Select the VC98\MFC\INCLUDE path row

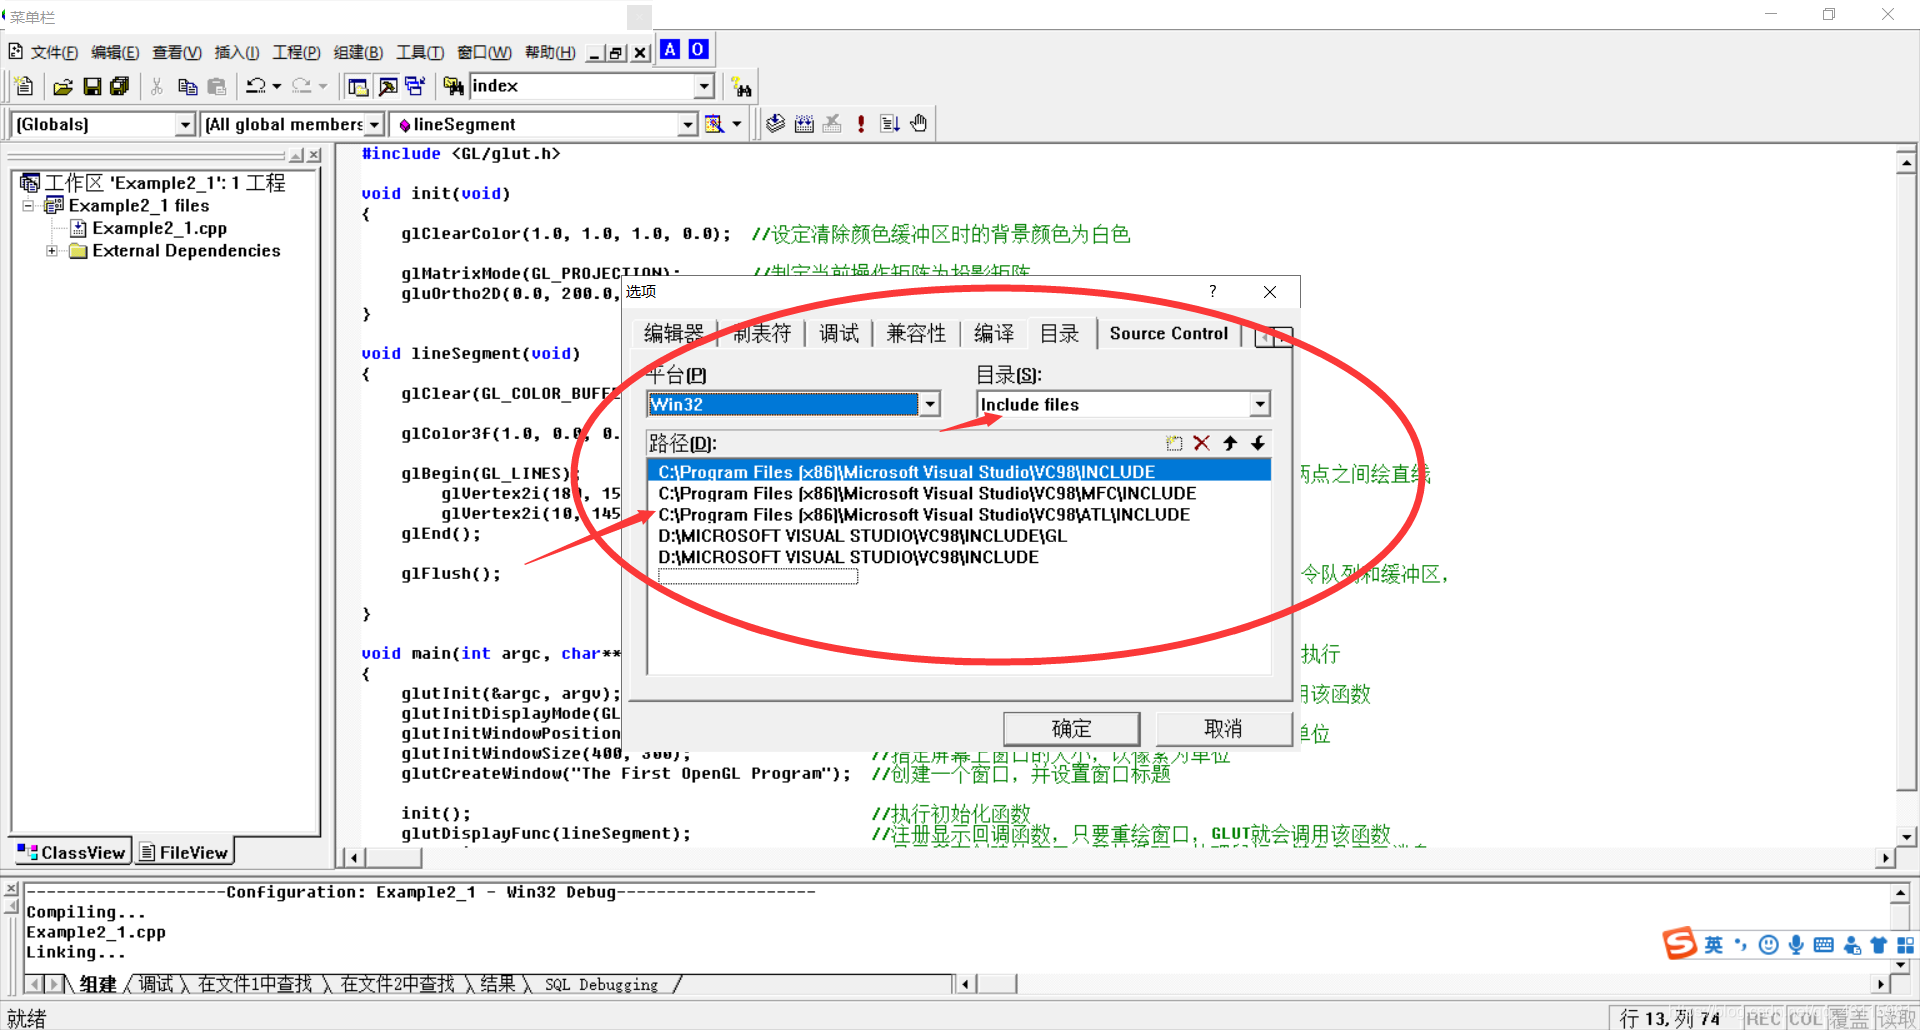tap(959, 493)
